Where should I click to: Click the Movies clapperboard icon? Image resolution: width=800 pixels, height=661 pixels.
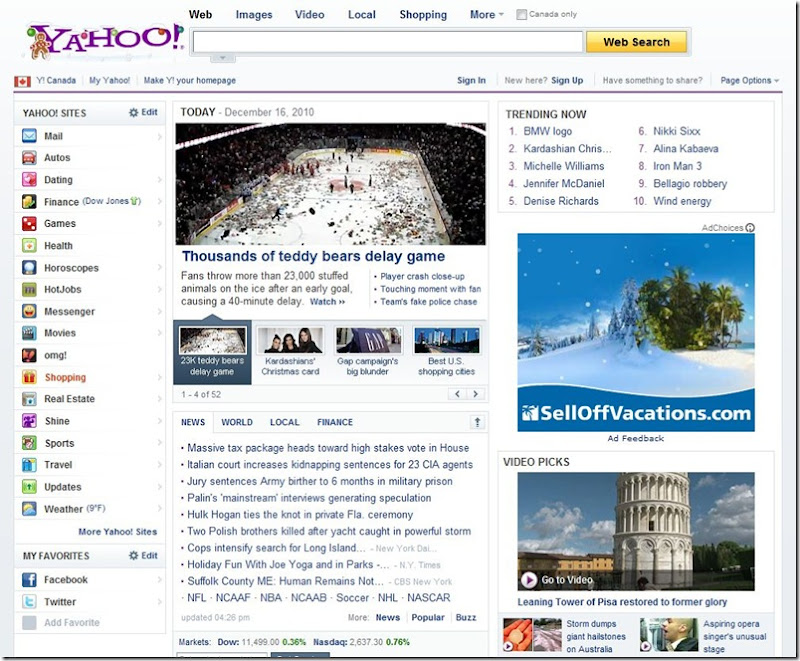click(x=29, y=333)
